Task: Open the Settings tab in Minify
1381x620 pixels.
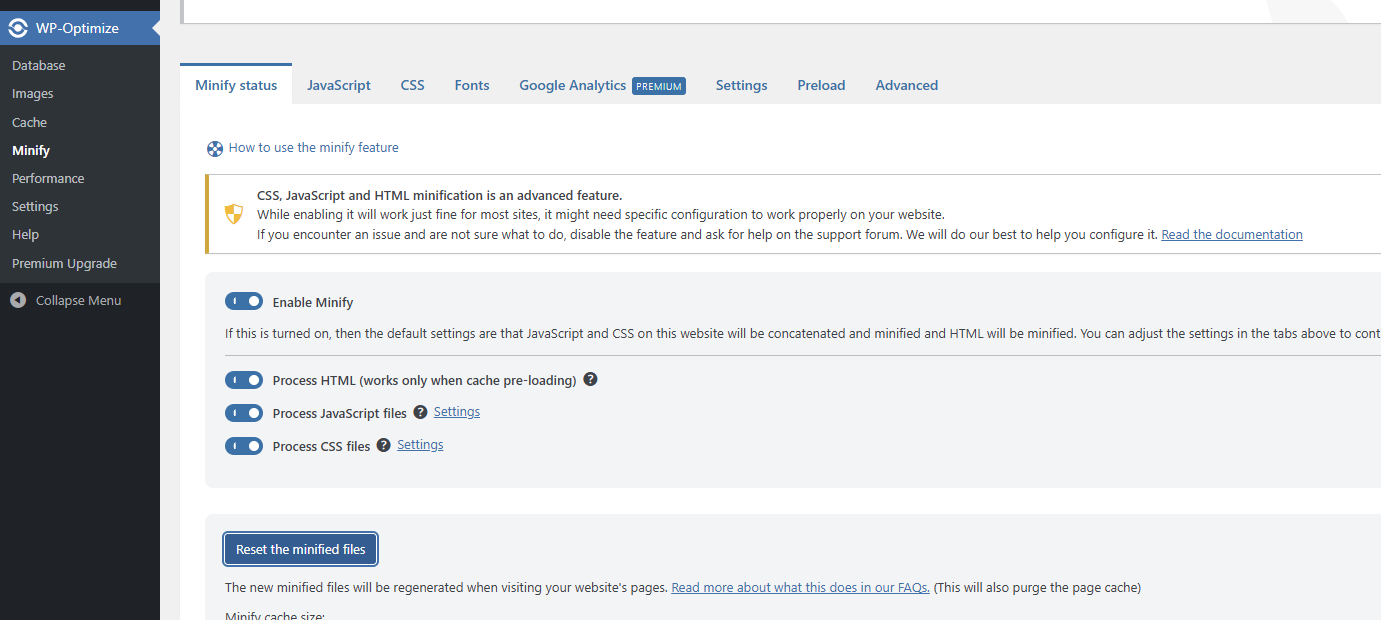Action: pyautogui.click(x=741, y=85)
